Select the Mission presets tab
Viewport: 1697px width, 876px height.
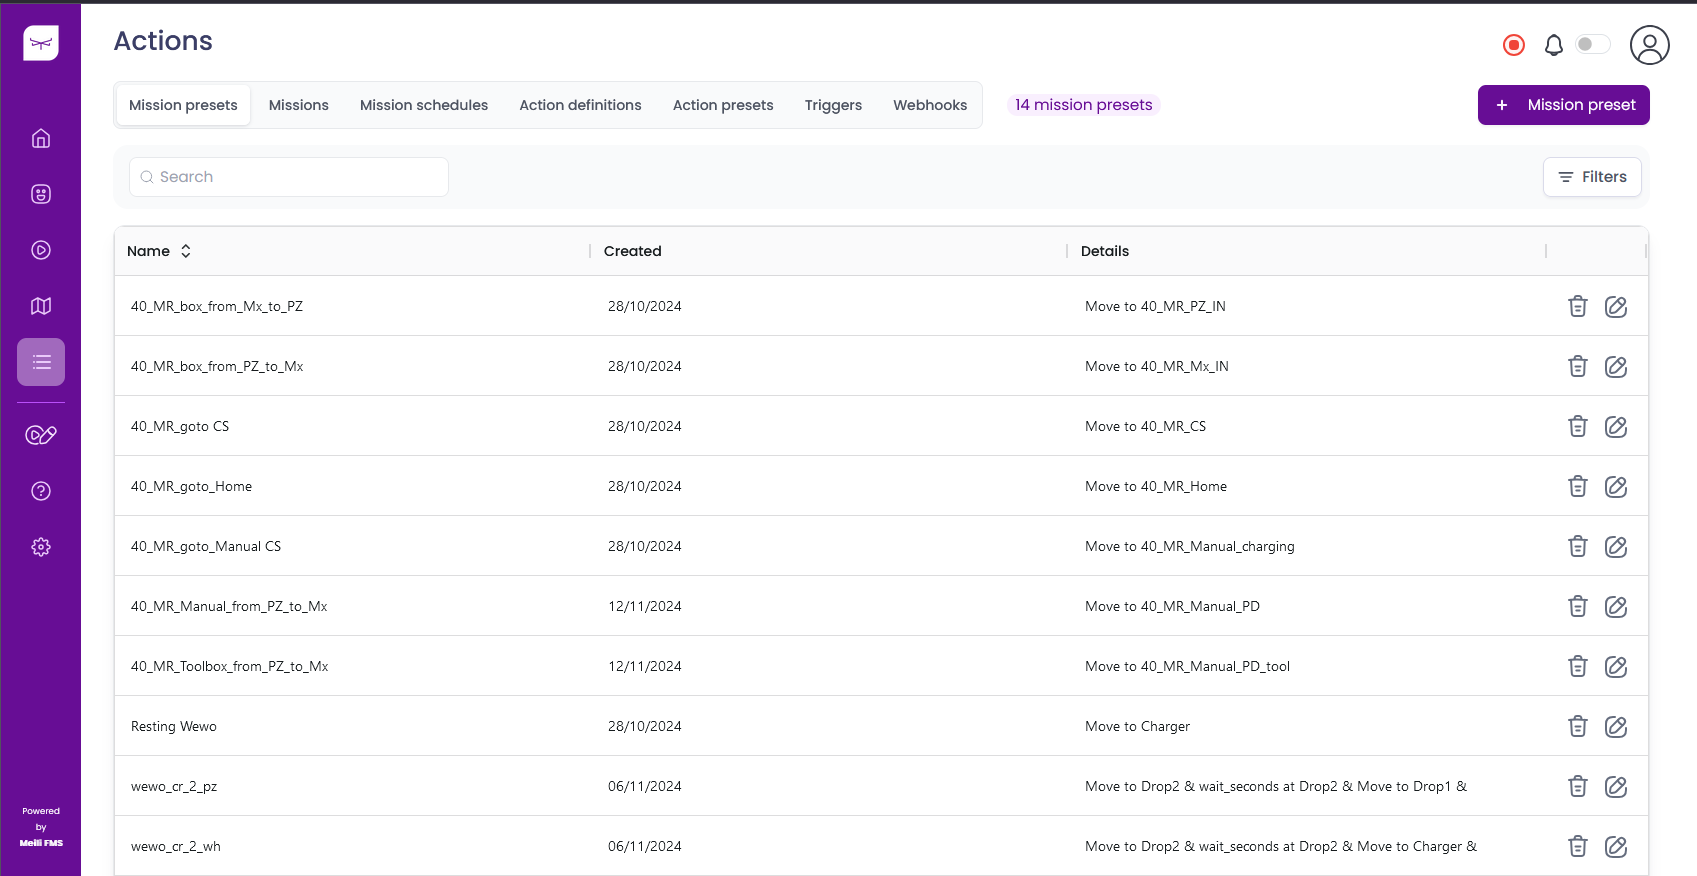[183, 105]
